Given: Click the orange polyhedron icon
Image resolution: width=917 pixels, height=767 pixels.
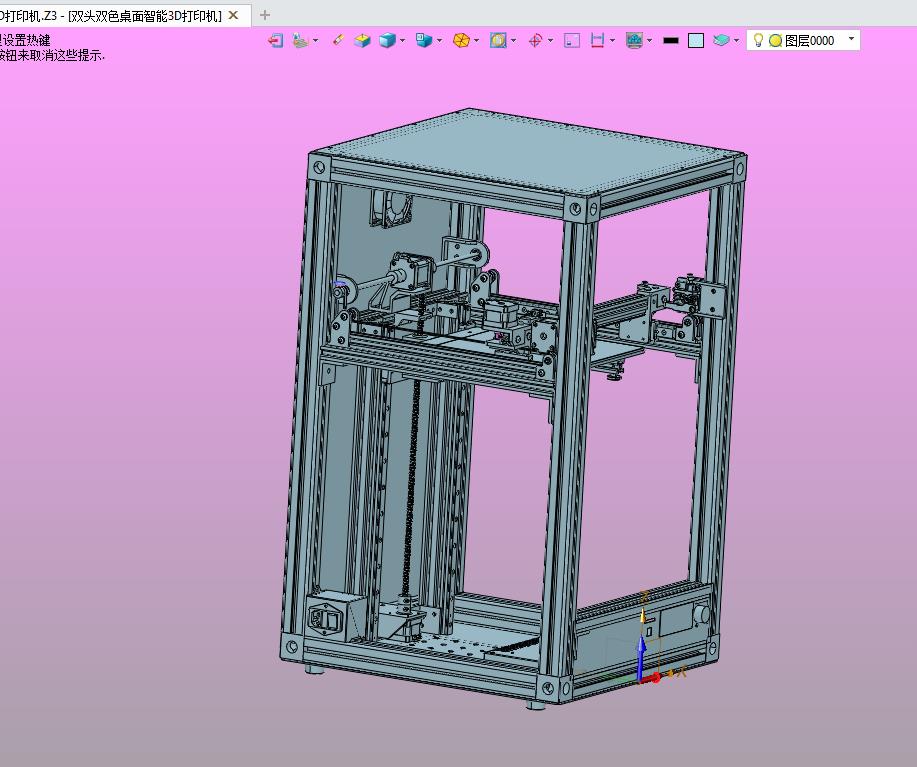Looking at the screenshot, I should point(461,40).
